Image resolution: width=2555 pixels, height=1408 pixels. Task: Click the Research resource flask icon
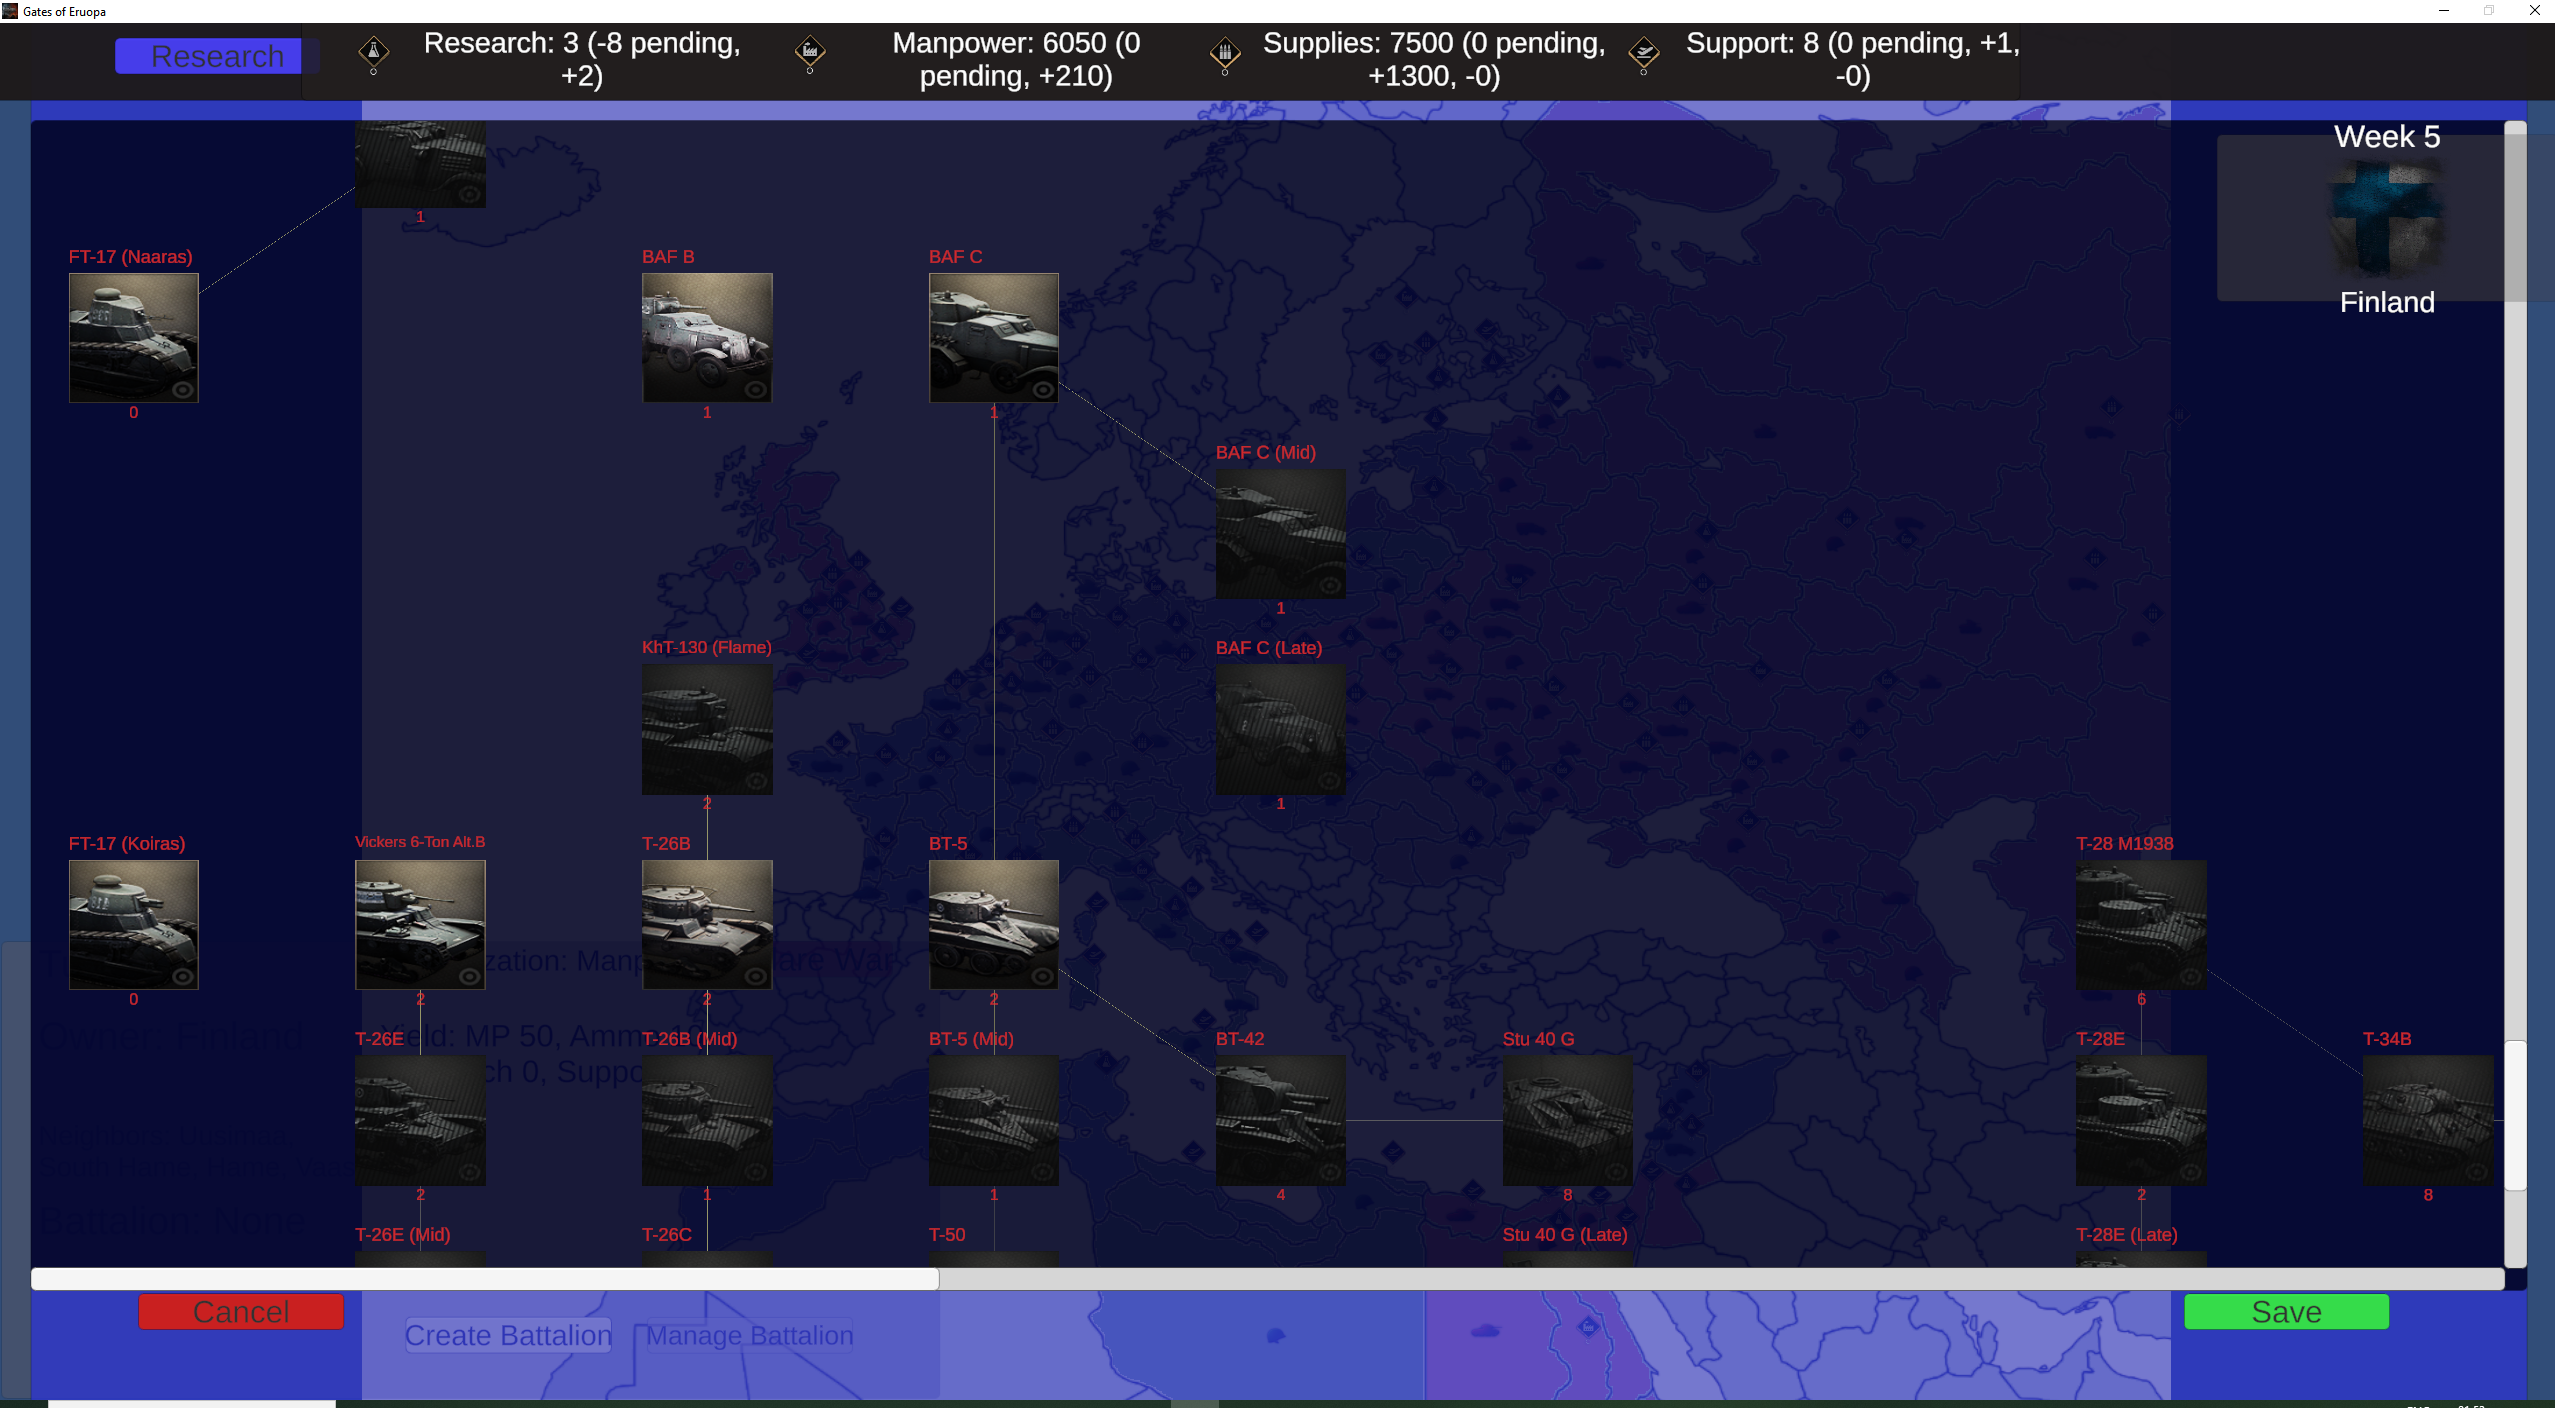374,52
